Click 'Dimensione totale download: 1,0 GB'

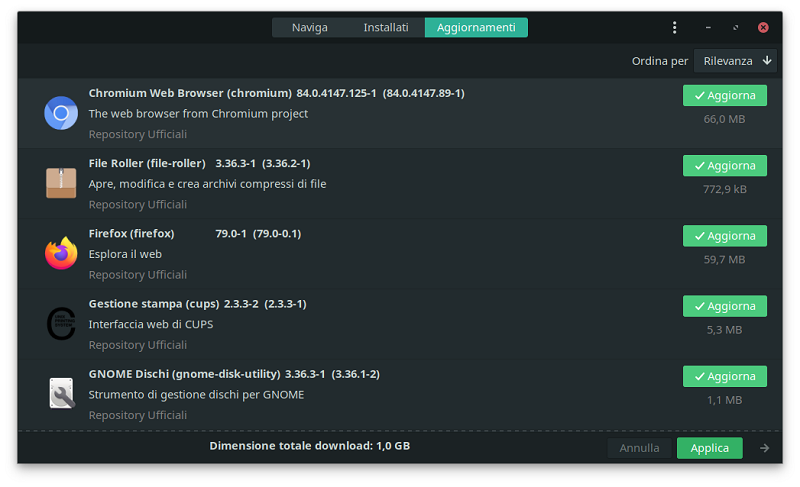310,446
